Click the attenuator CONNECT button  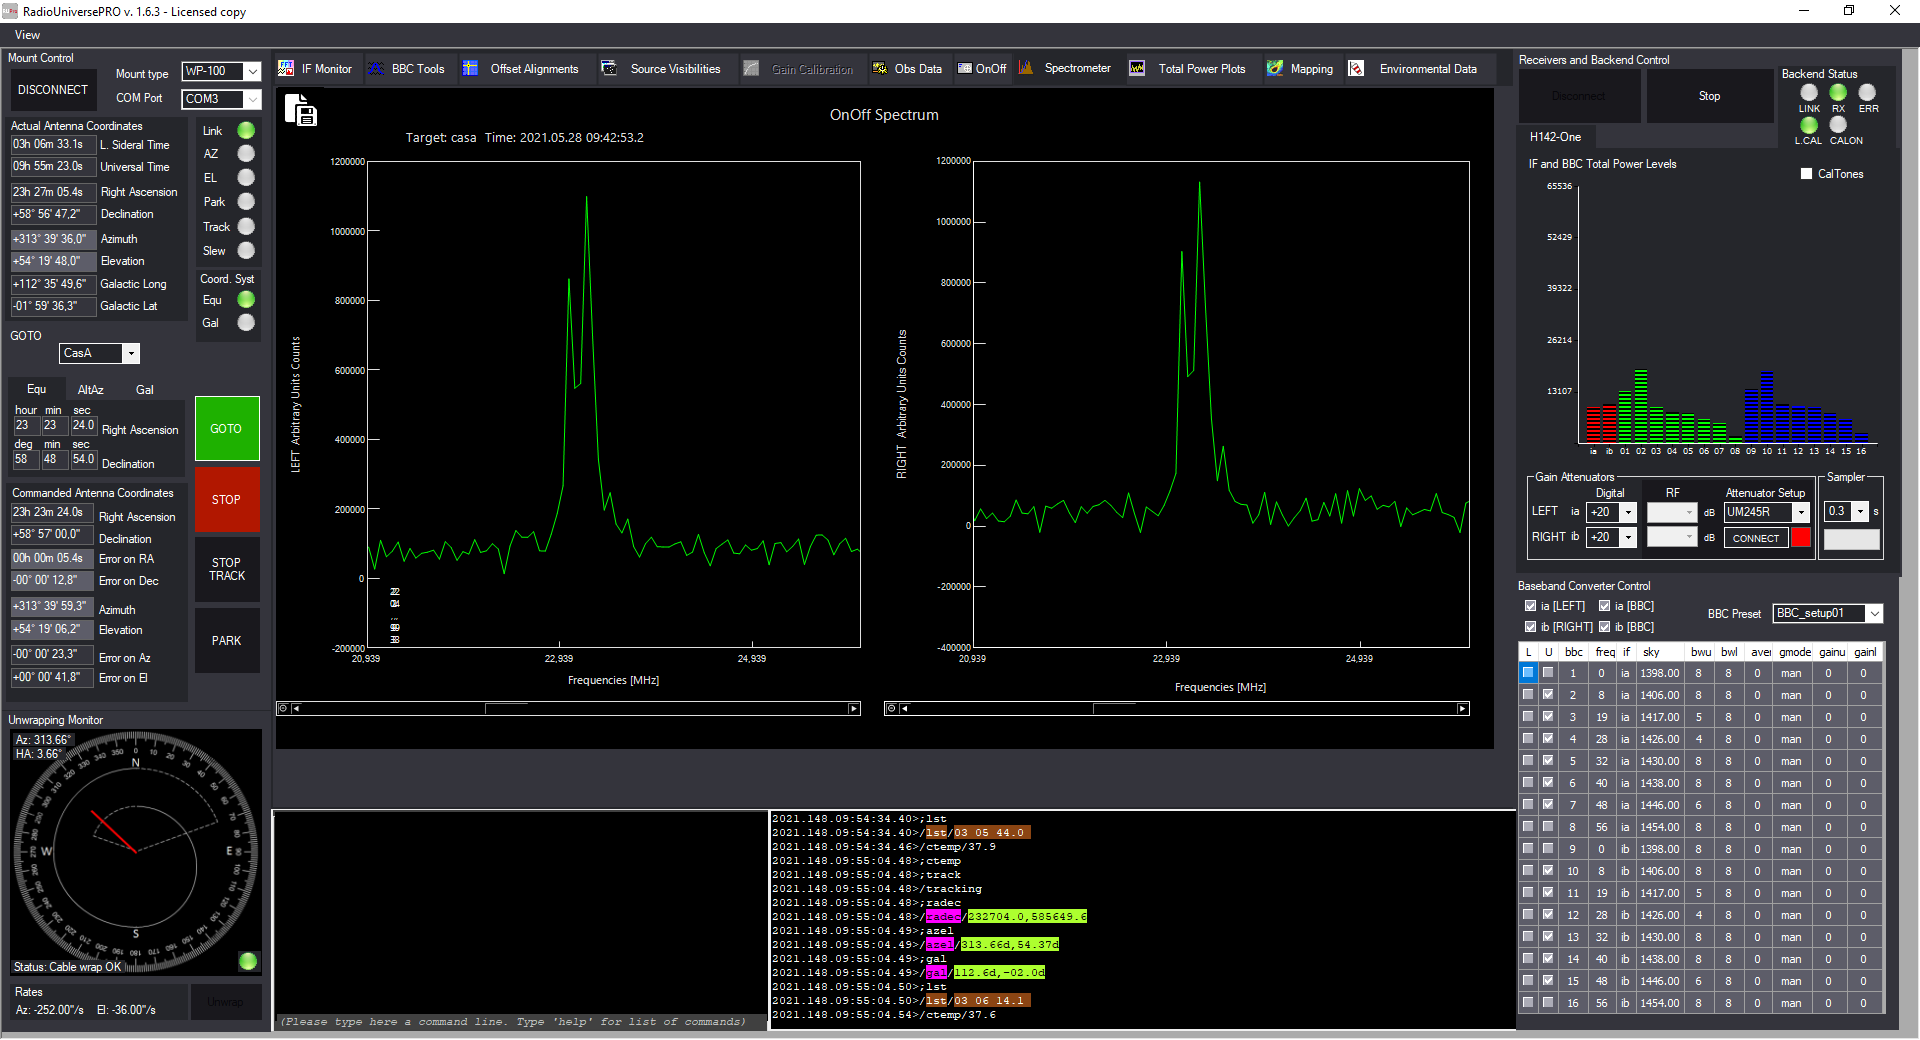(1756, 538)
